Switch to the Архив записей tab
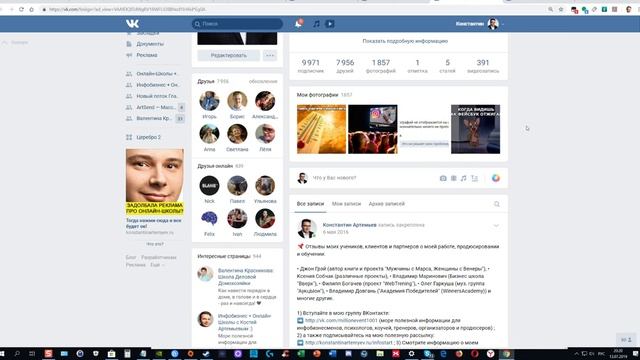 (x=387, y=204)
